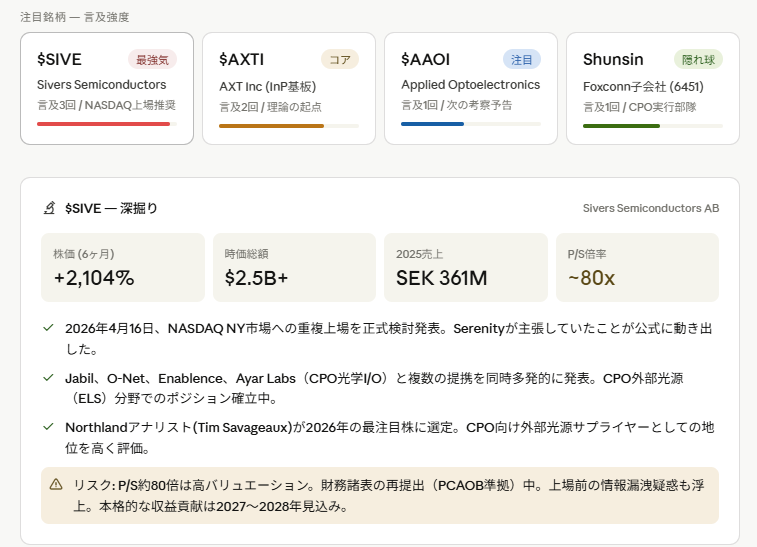This screenshot has width=757, height=547.
Task: Click the Sivers Semiconductors name in the $SIVE card
Action: pyautogui.click(x=101, y=84)
